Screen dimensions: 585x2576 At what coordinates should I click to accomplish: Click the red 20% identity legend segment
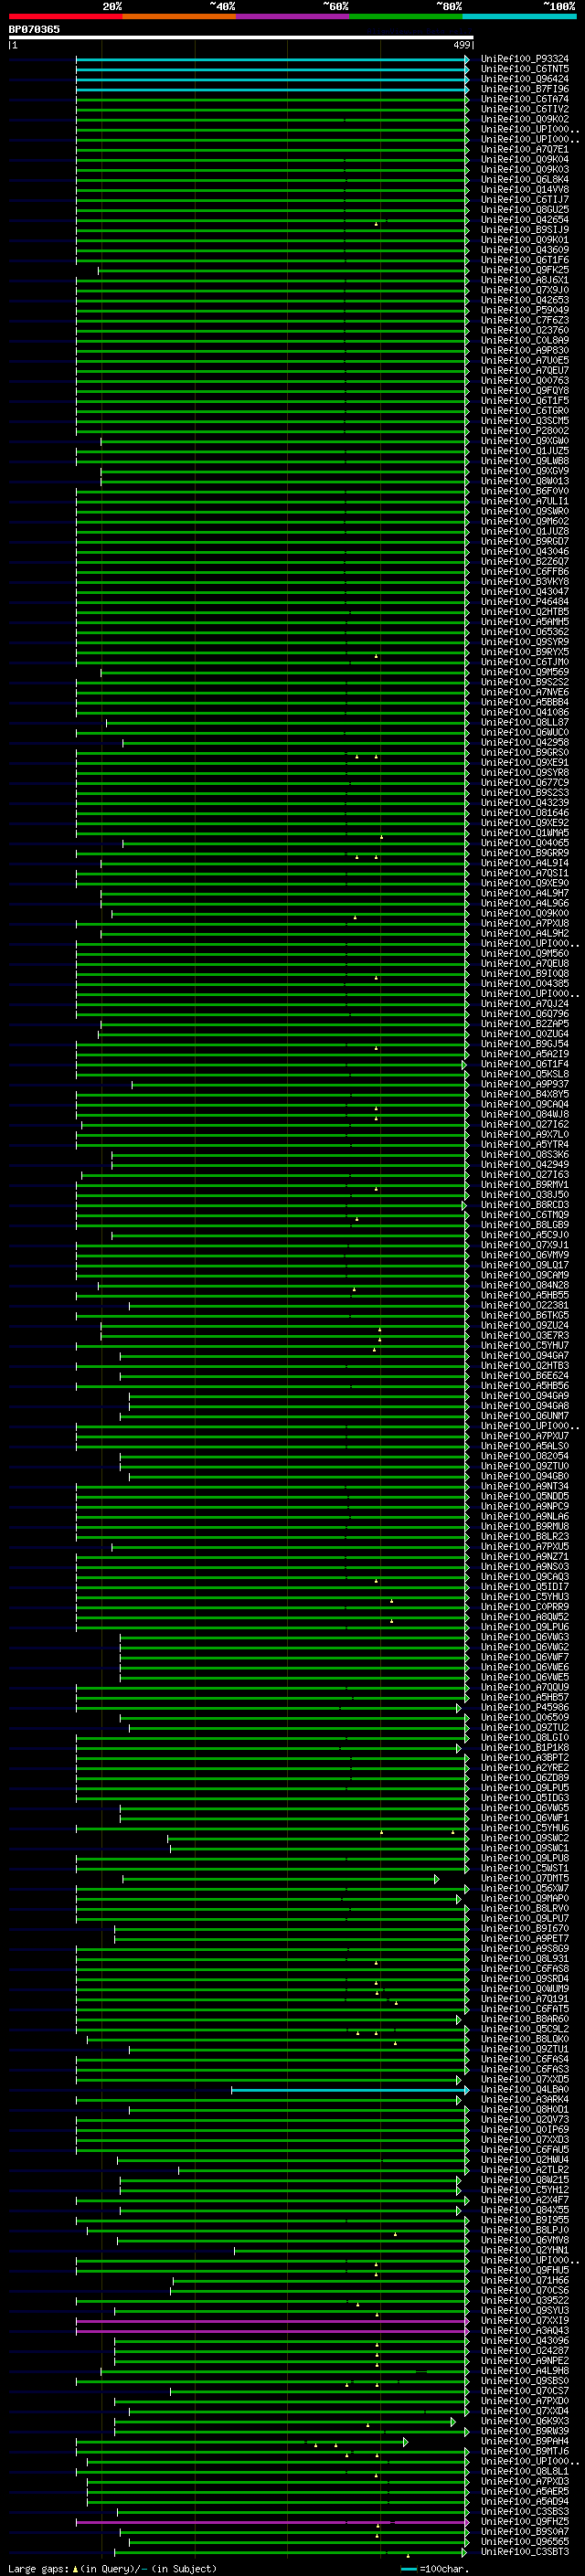(x=65, y=17)
